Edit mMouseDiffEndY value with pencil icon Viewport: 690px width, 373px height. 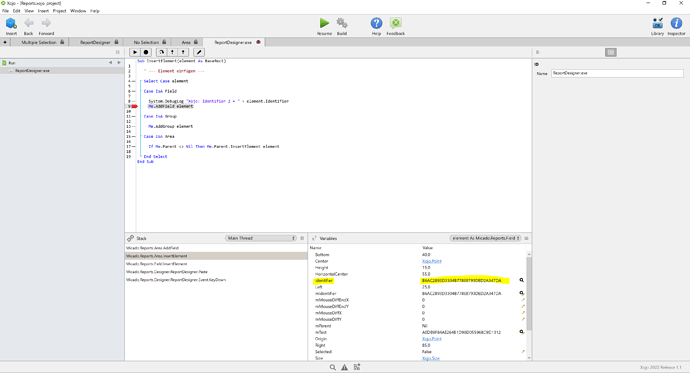tap(523, 307)
